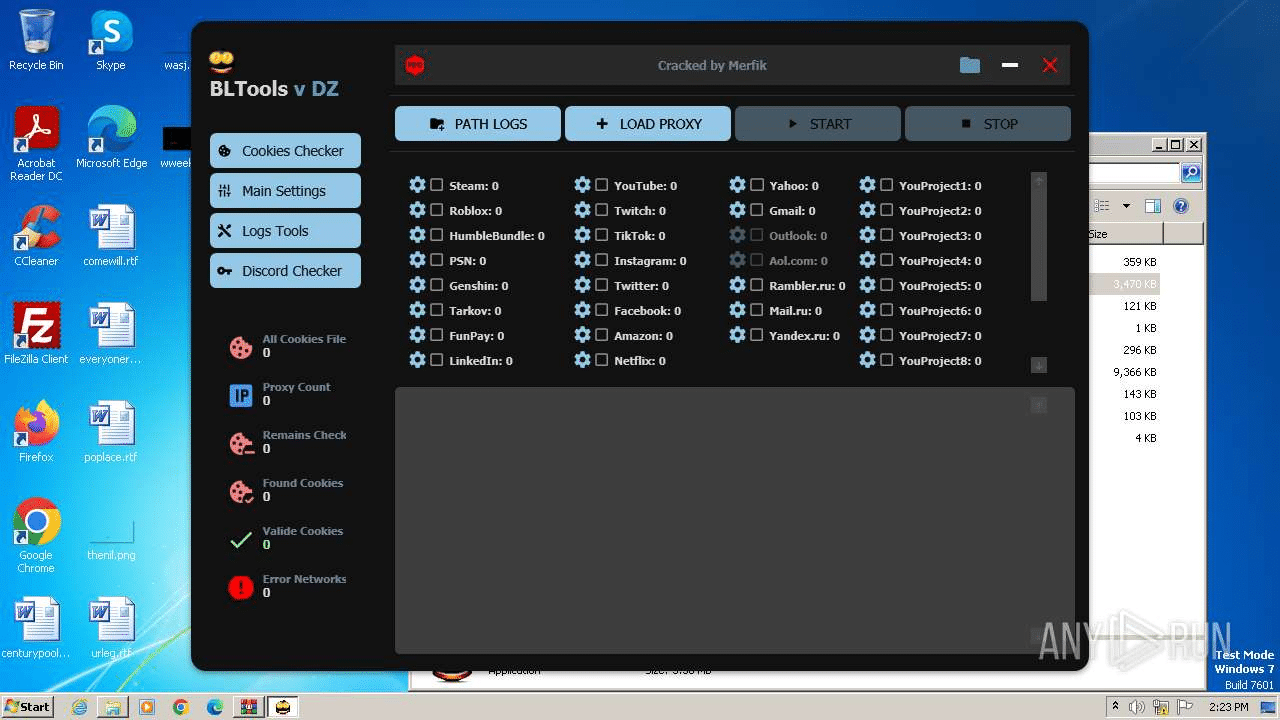
Task: Click the gear next to LinkedIn
Action: (x=417, y=360)
